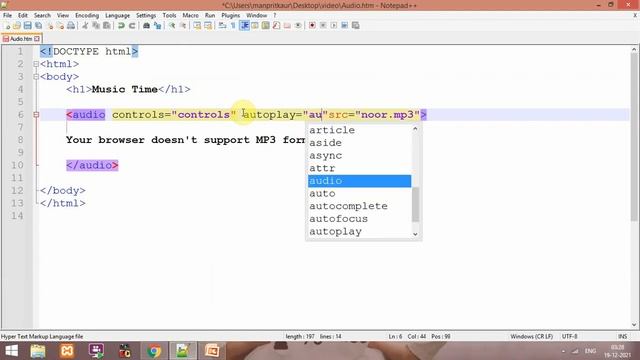Open the Run menu
The width and height of the screenshot is (640, 360).
pos(210,16)
